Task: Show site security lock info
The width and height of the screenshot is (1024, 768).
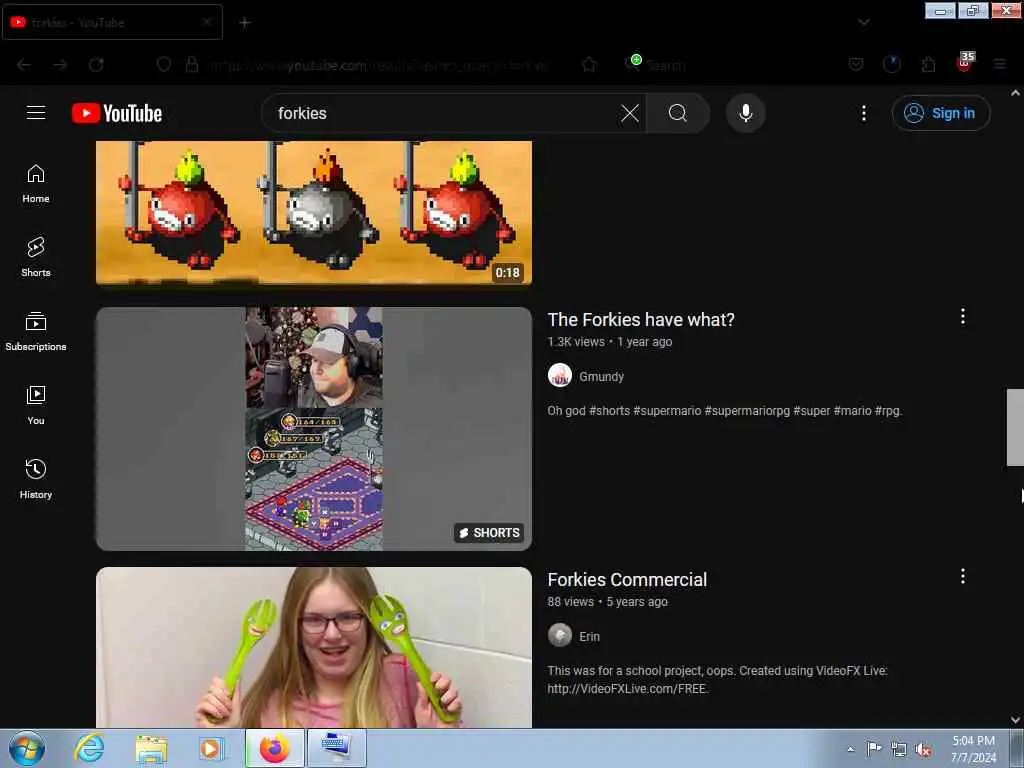Action: 191,64
